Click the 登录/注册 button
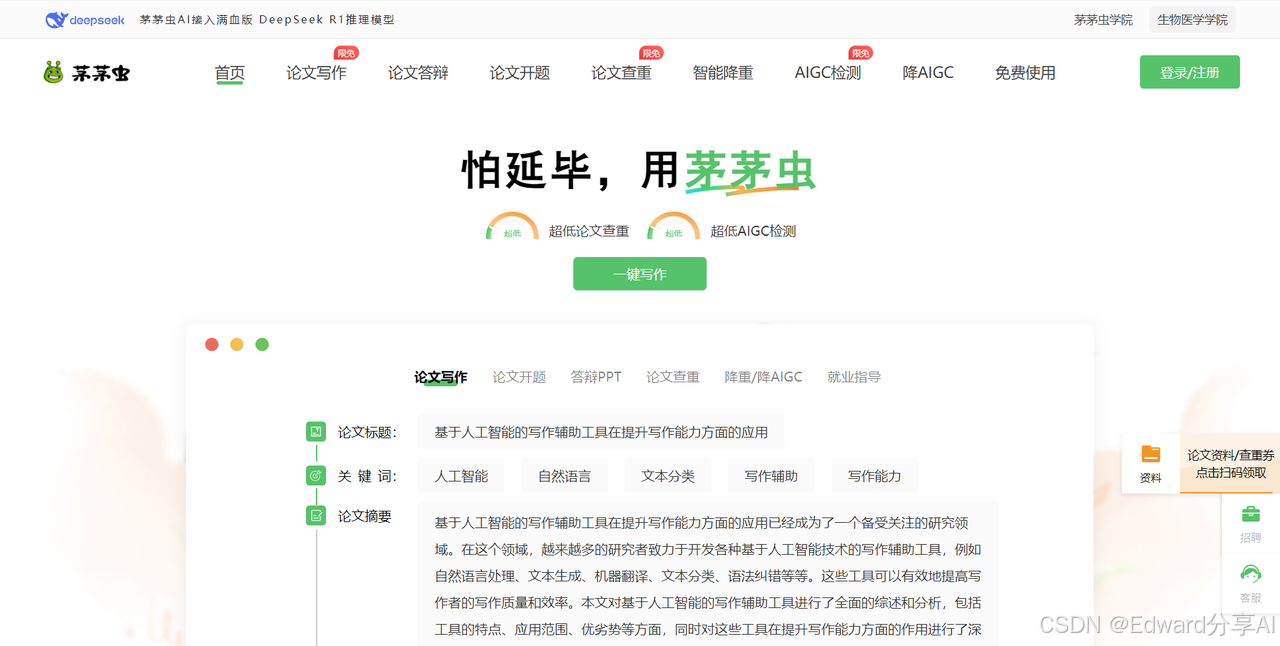 click(1190, 72)
